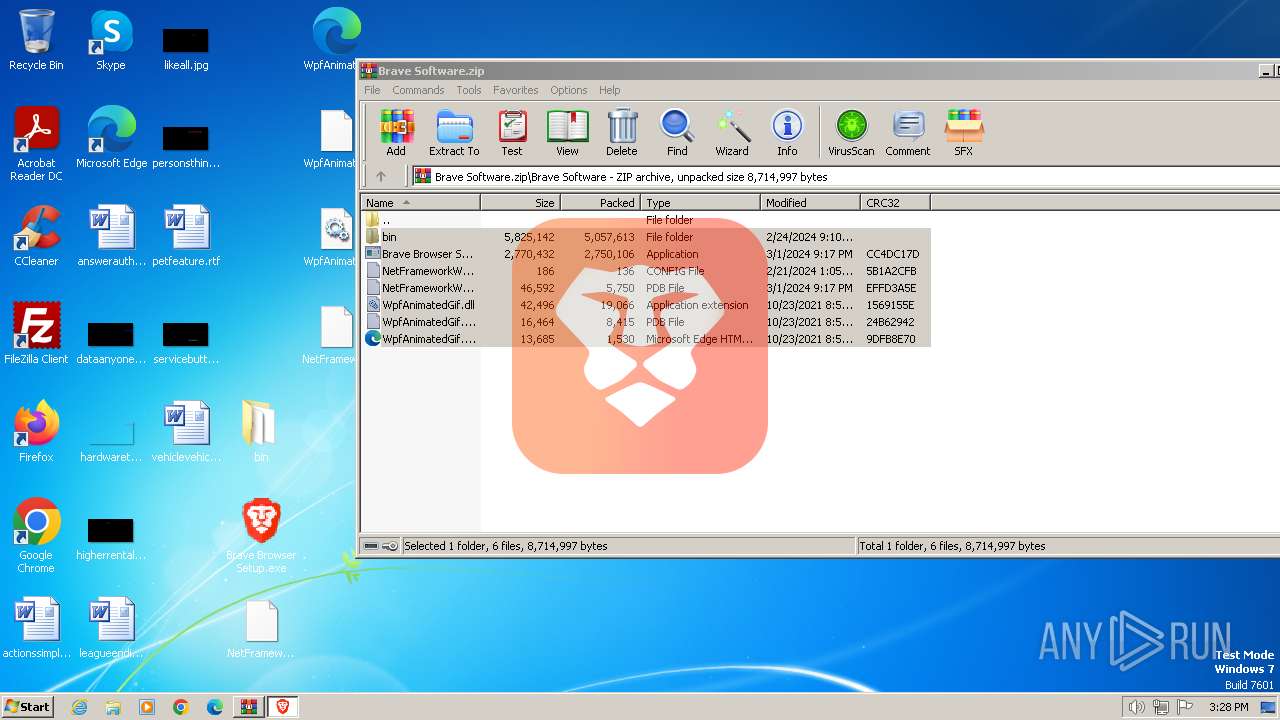The image size is (1280, 720).
Task: Click the CCleaner desktop icon
Action: 36,236
